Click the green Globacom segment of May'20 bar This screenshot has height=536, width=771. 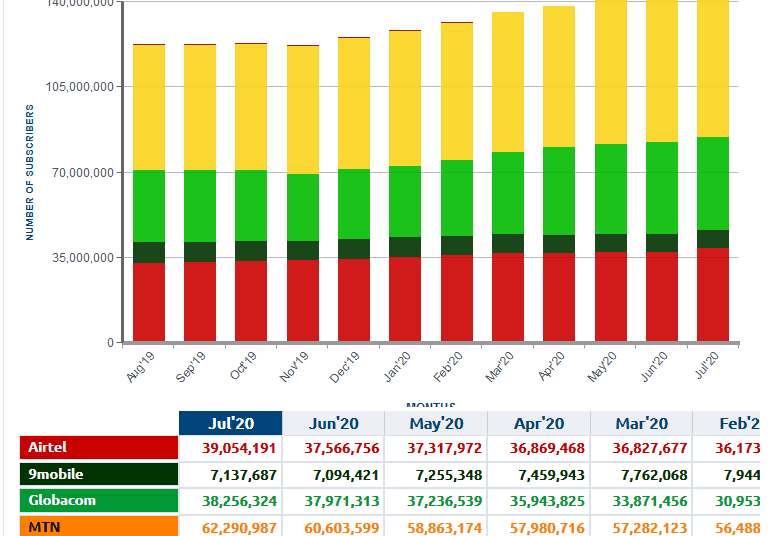(611, 189)
